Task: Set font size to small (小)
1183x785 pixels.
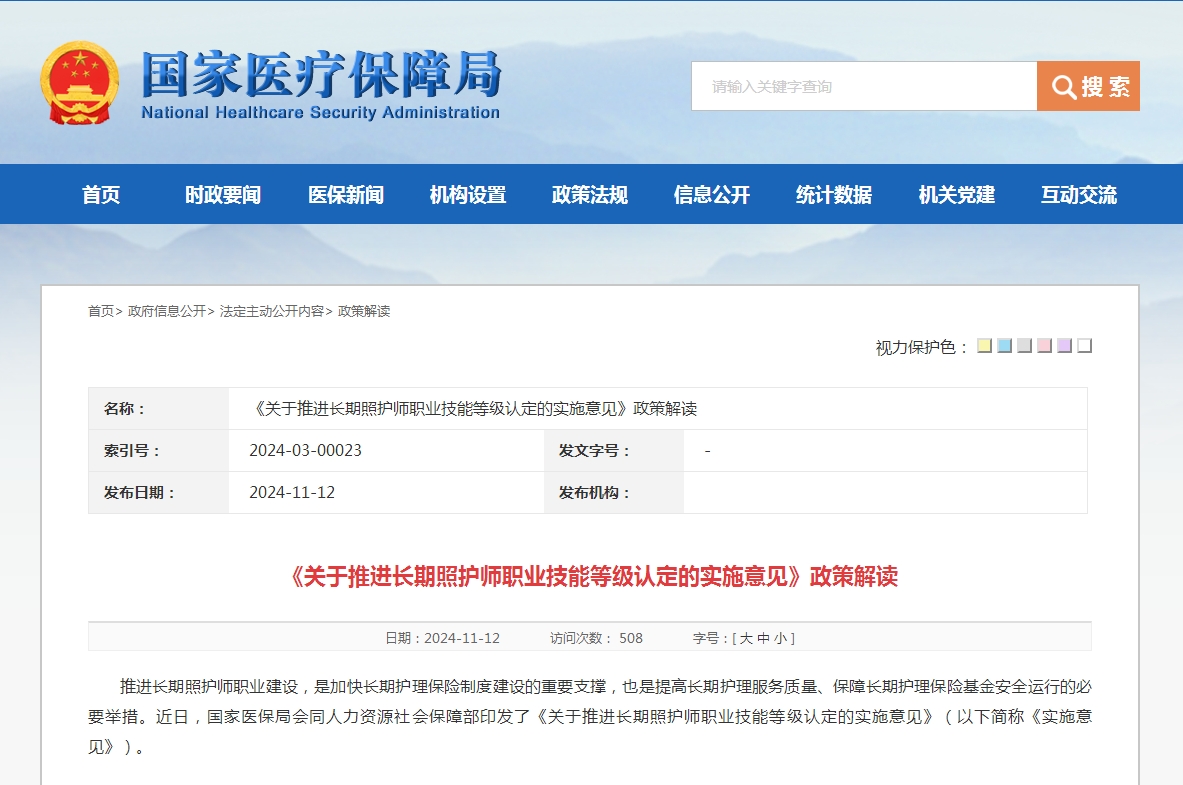Action: pyautogui.click(x=780, y=638)
